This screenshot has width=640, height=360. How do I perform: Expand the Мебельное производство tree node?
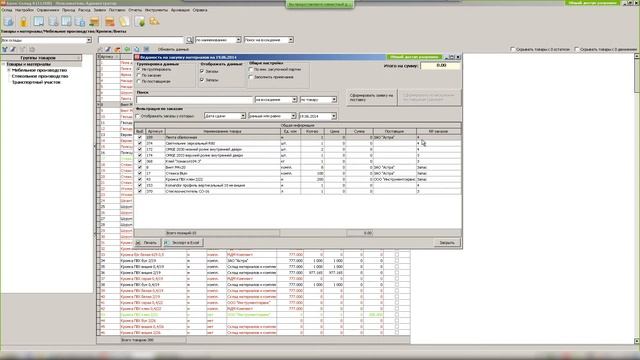point(9,70)
